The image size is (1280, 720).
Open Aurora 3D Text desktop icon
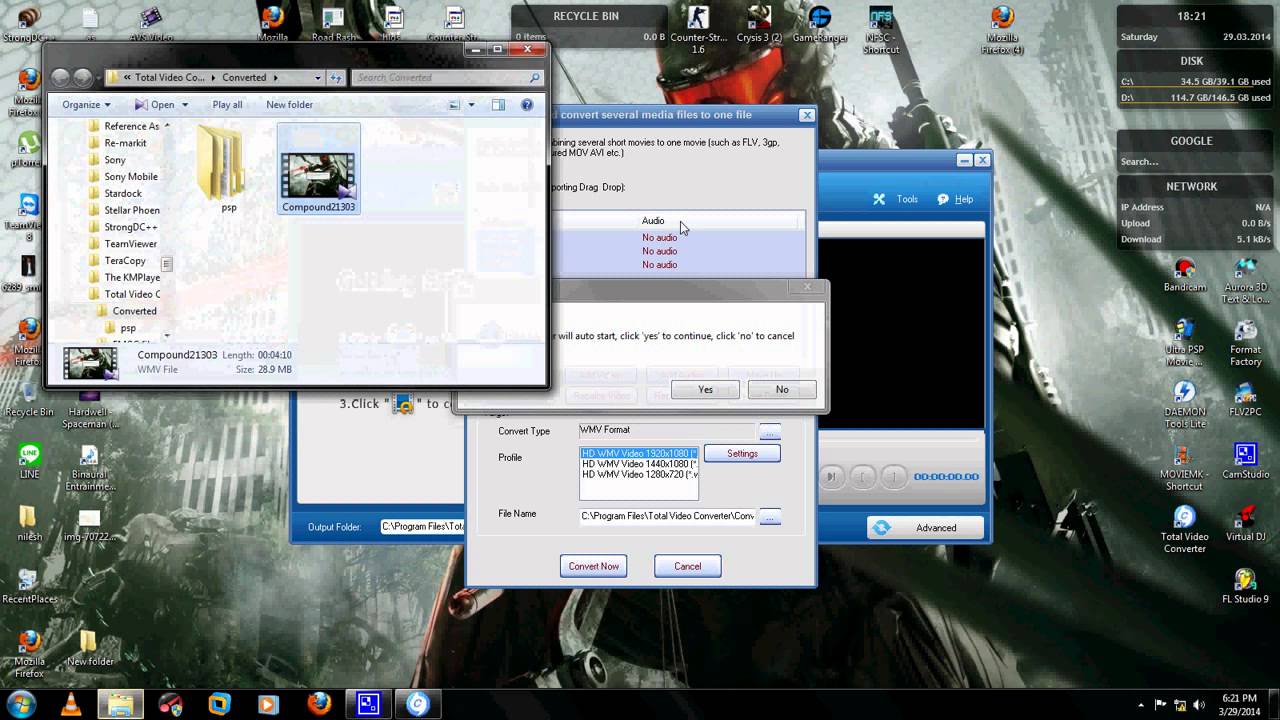1245,280
